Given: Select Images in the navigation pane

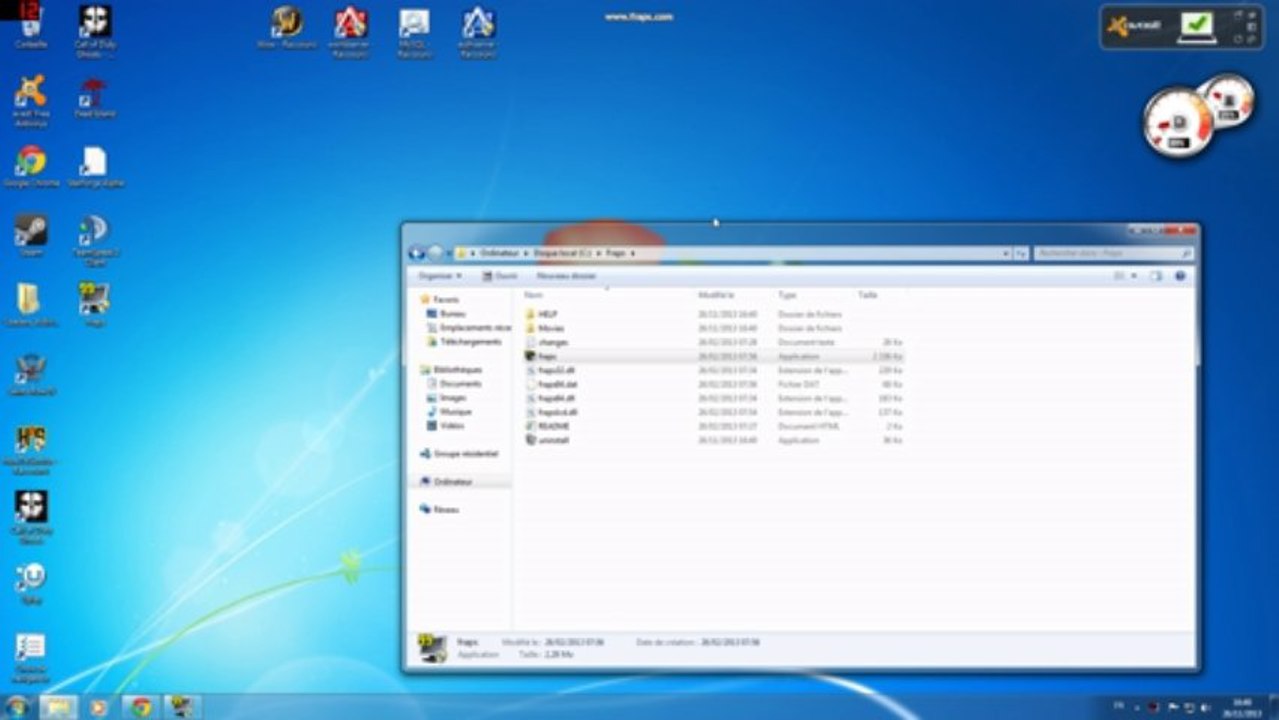Looking at the screenshot, I should [445, 397].
